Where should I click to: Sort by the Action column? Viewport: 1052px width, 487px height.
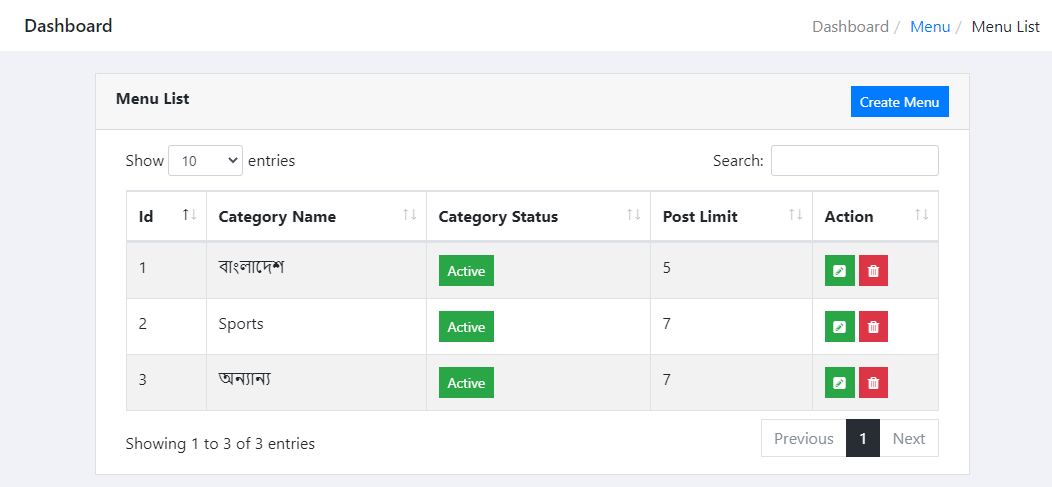[x=875, y=216]
